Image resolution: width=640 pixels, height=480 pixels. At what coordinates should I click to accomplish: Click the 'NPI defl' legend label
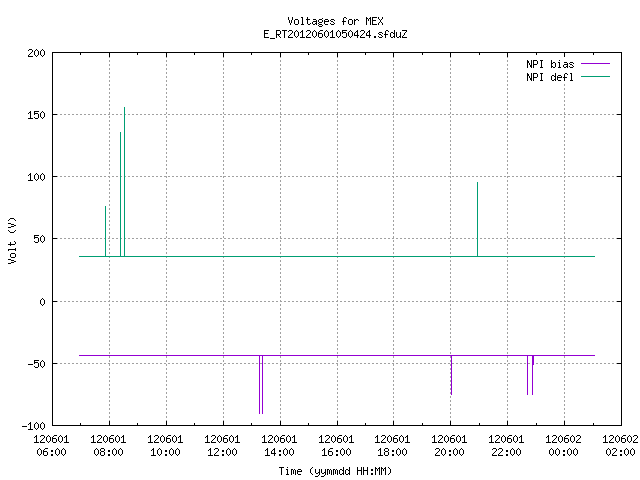pos(550,77)
